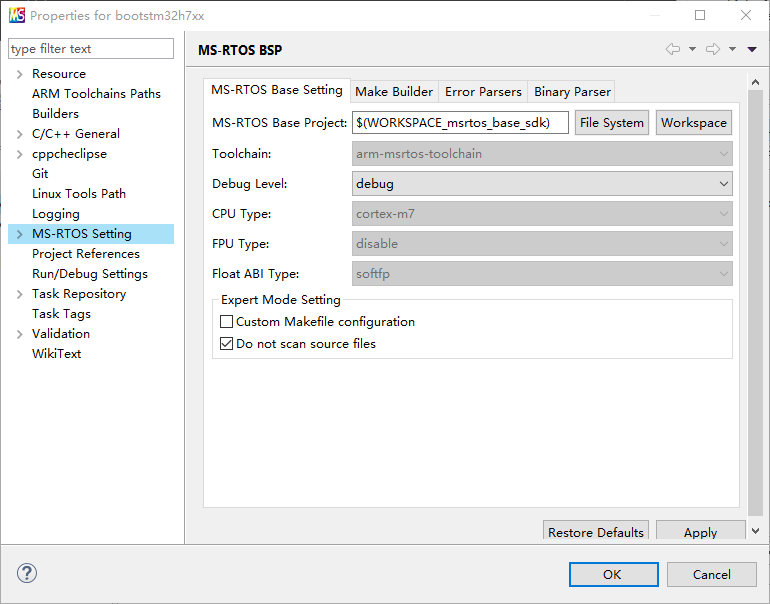Open the Error Parsers tab
The image size is (770, 604).
click(x=483, y=91)
